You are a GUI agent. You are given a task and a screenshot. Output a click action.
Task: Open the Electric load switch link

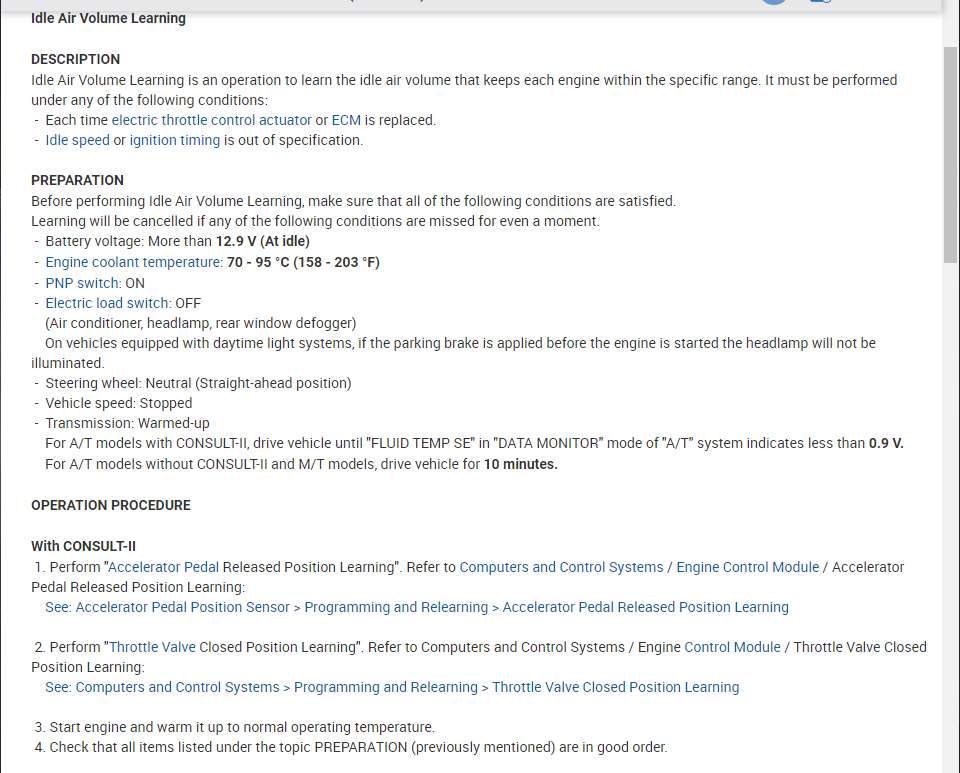pos(108,303)
